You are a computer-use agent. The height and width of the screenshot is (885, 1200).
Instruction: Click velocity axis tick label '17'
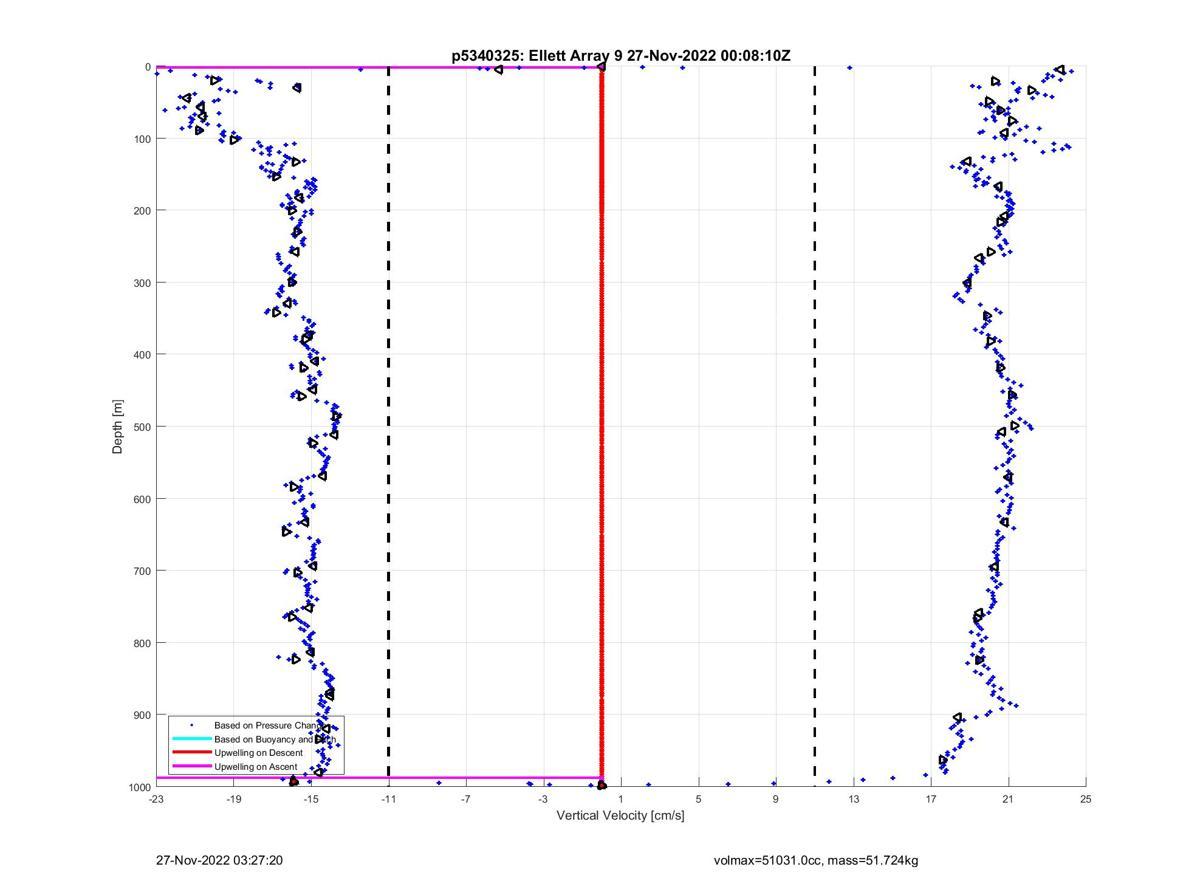coord(931,799)
